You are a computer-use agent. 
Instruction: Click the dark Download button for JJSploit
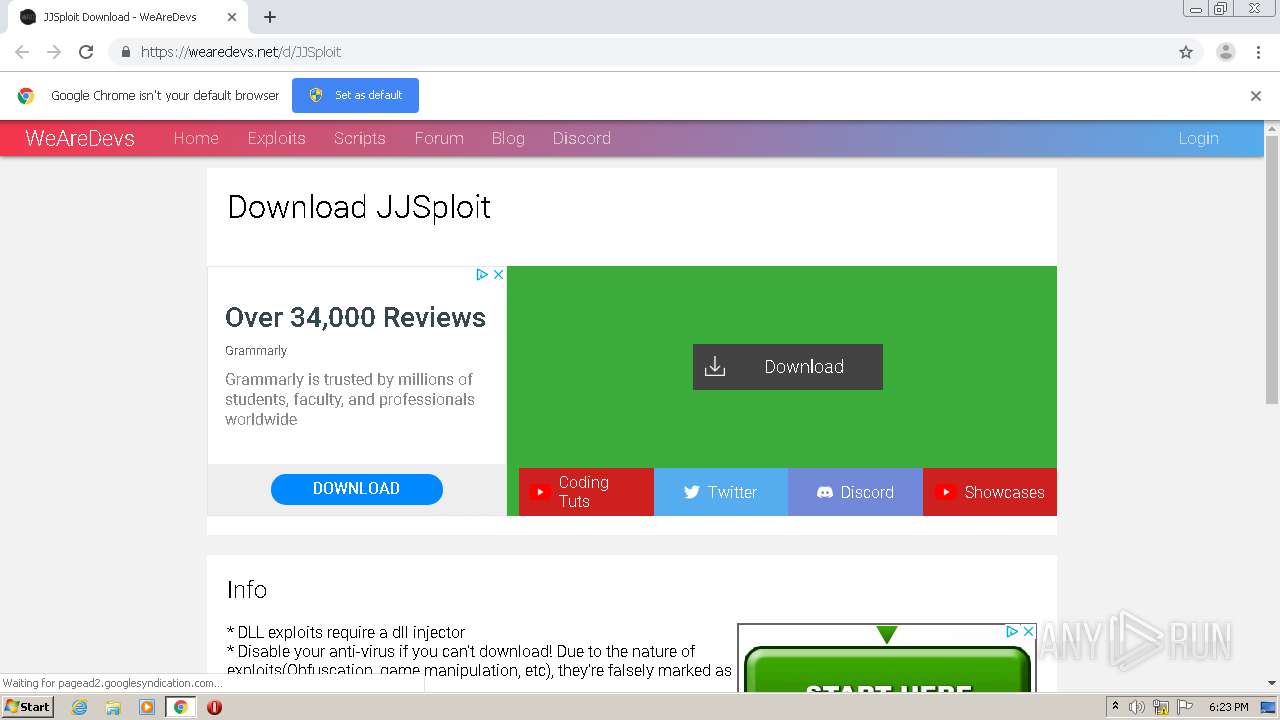(788, 367)
